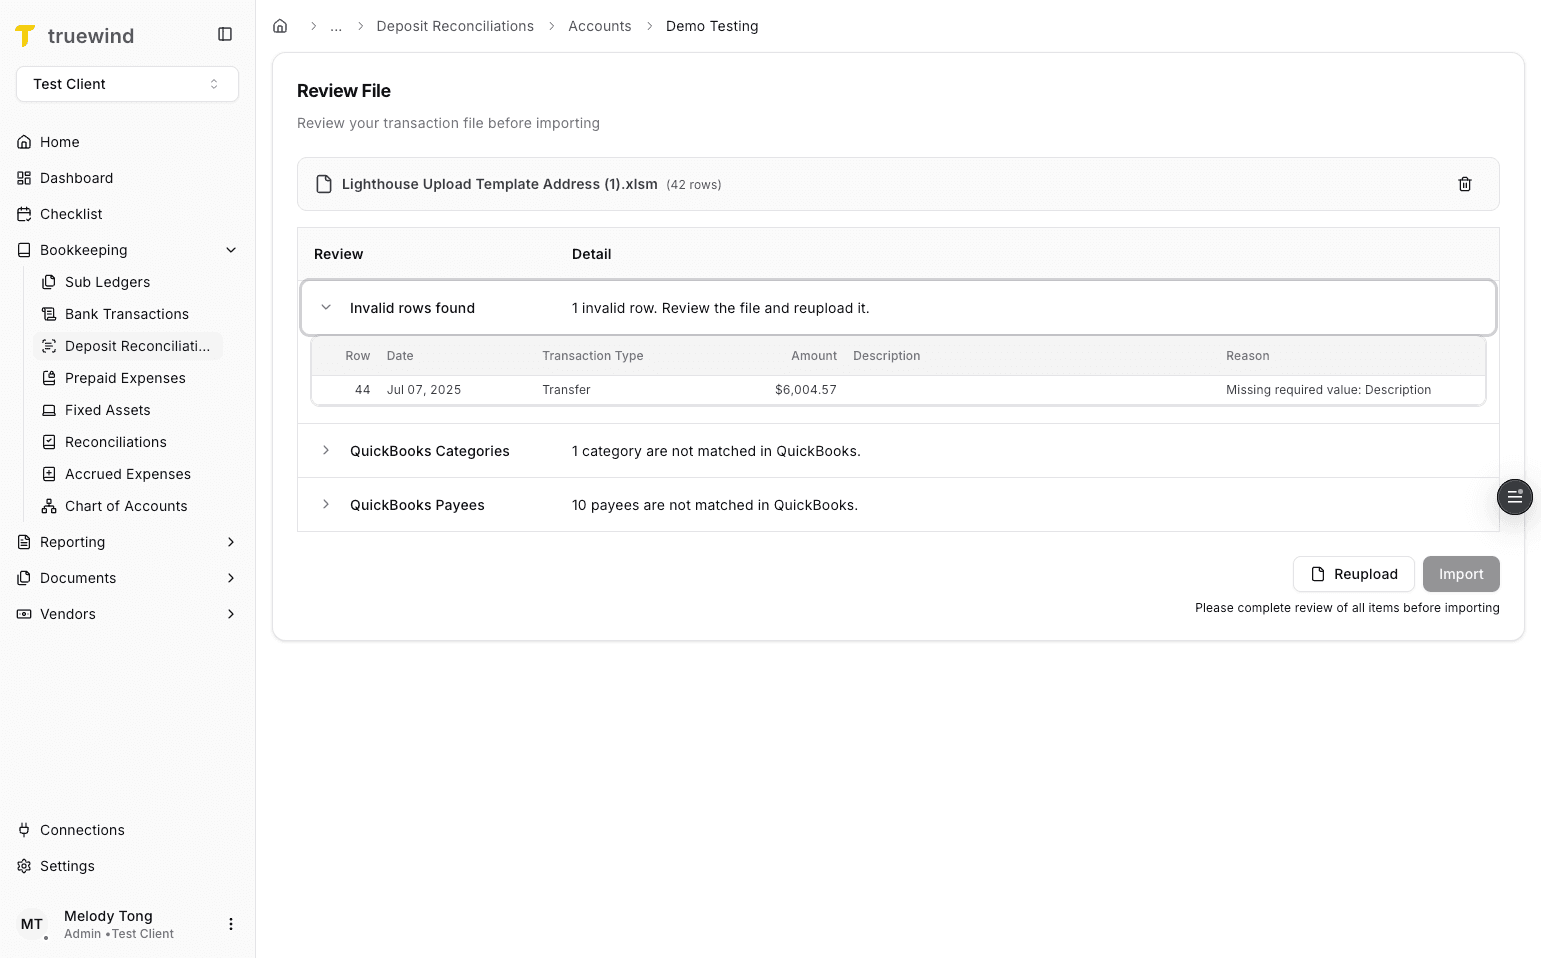The image size is (1541, 958).
Task: Expand the QuickBooks Payees section
Action: (x=325, y=505)
